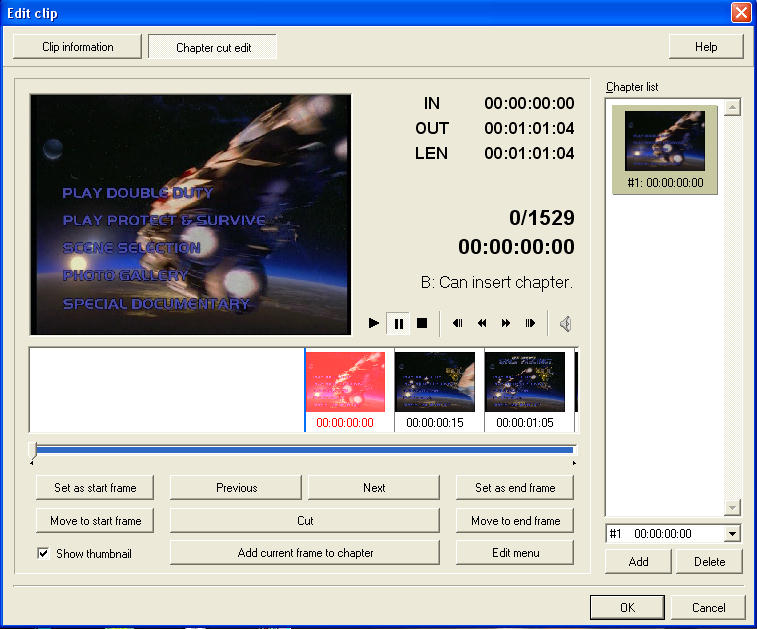
Task: Fast forward the clip
Action: click(x=505, y=323)
